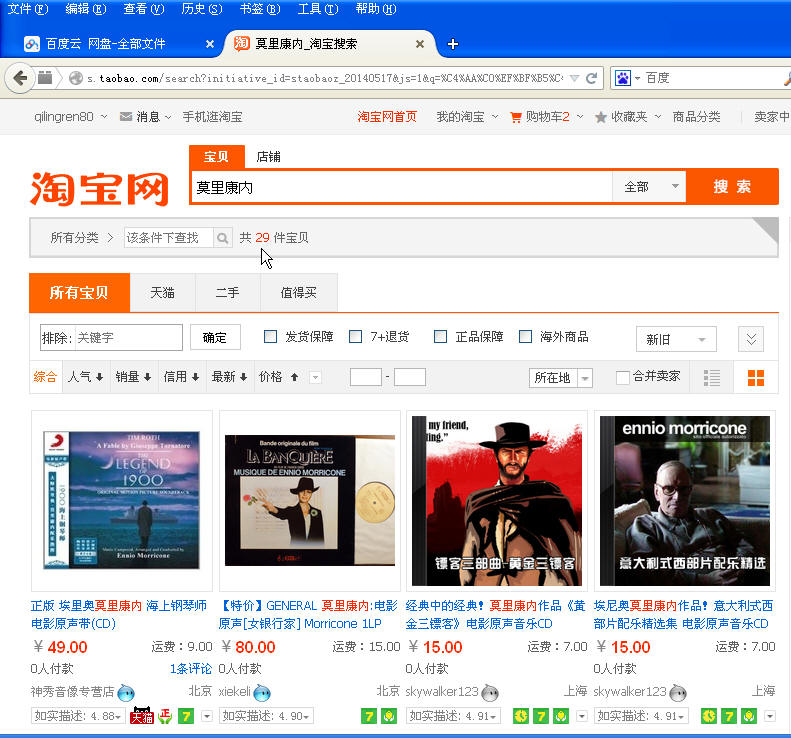Click the browser address bar URL

click(325, 78)
